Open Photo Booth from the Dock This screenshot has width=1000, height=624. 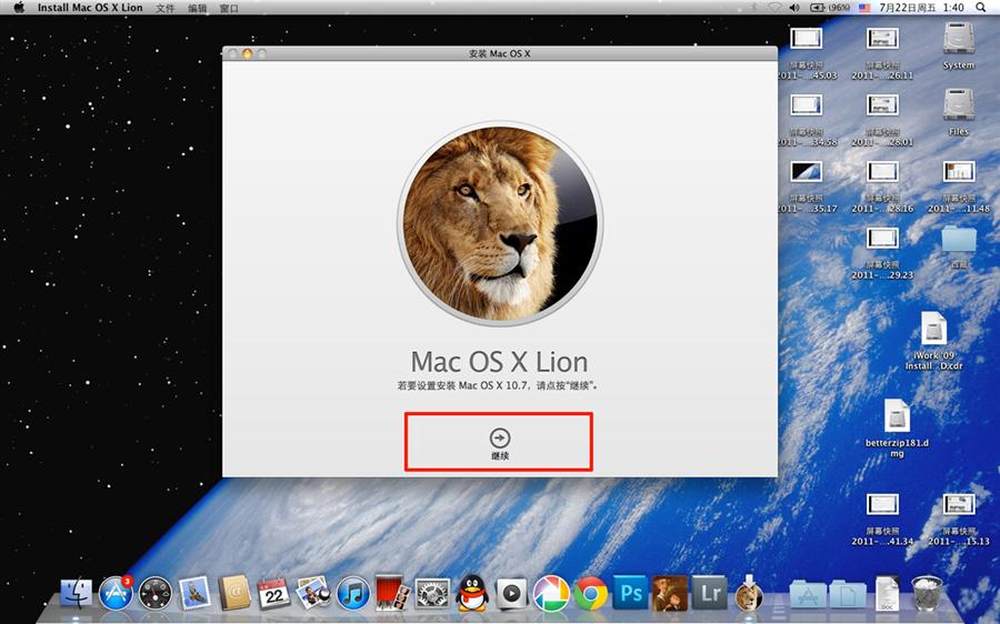[x=392, y=593]
